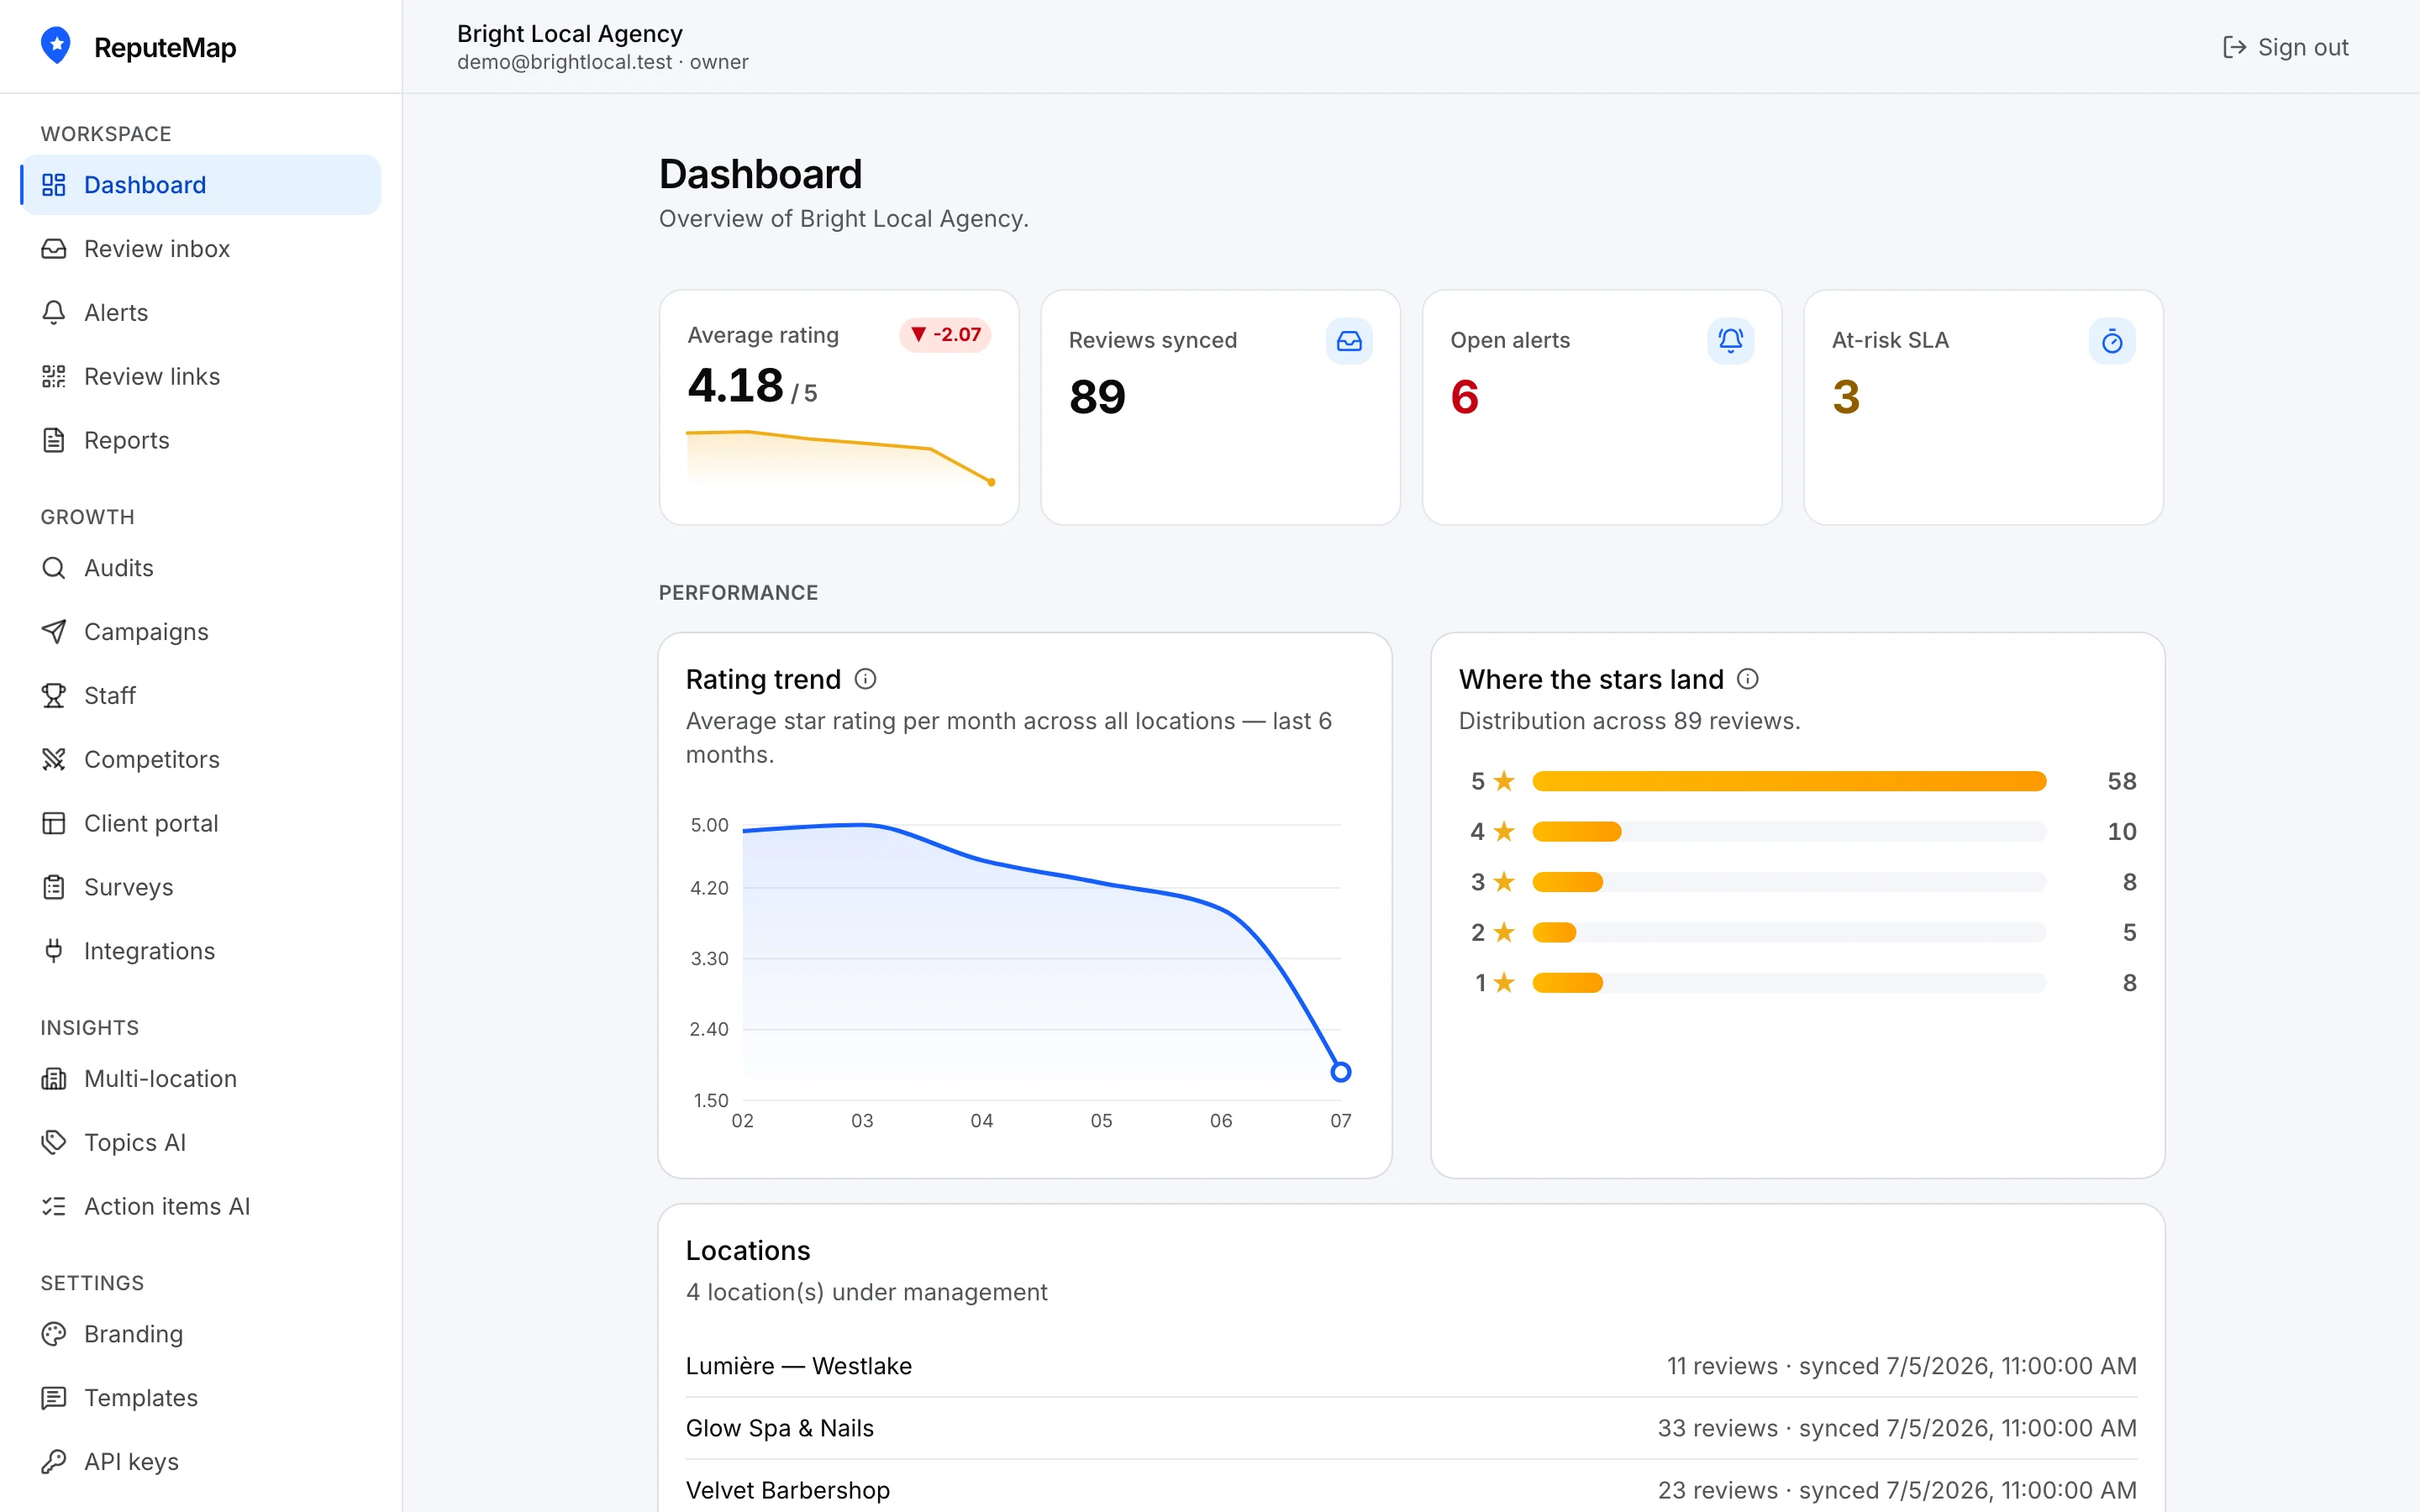Open API keys settings
The height and width of the screenshot is (1512, 2420).
[x=201, y=1462]
